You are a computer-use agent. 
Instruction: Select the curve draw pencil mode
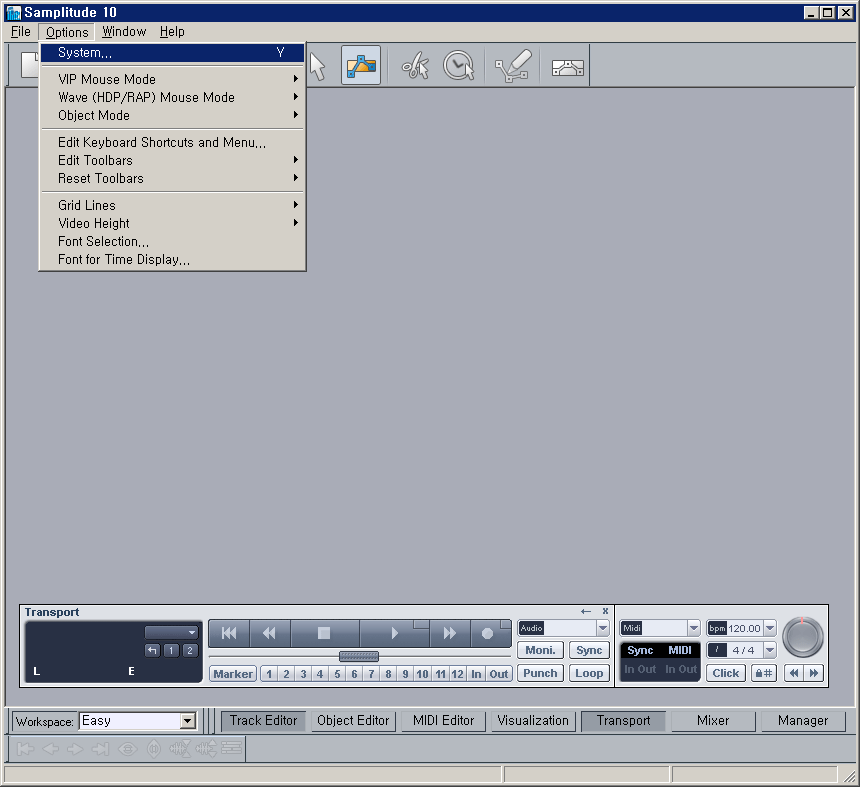tap(513, 66)
